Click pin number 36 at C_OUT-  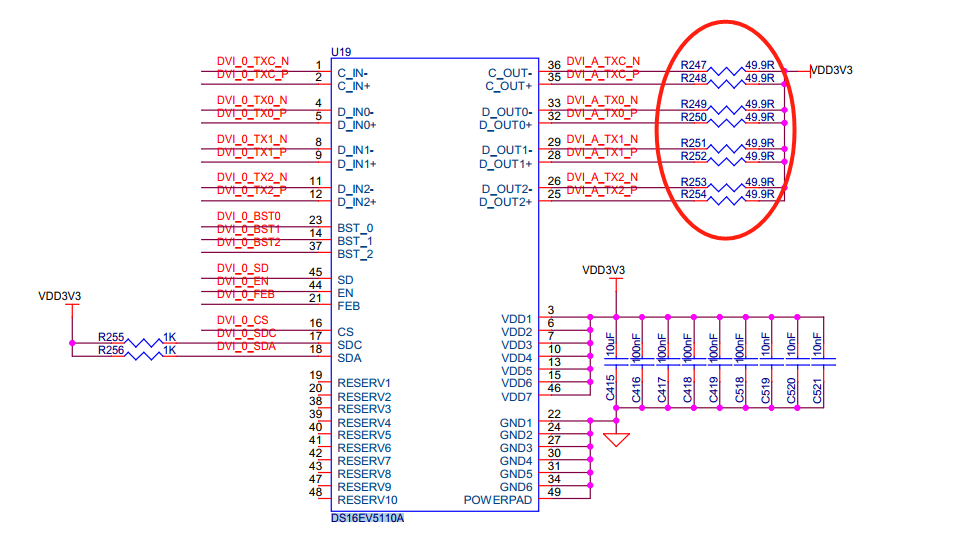coord(554,65)
